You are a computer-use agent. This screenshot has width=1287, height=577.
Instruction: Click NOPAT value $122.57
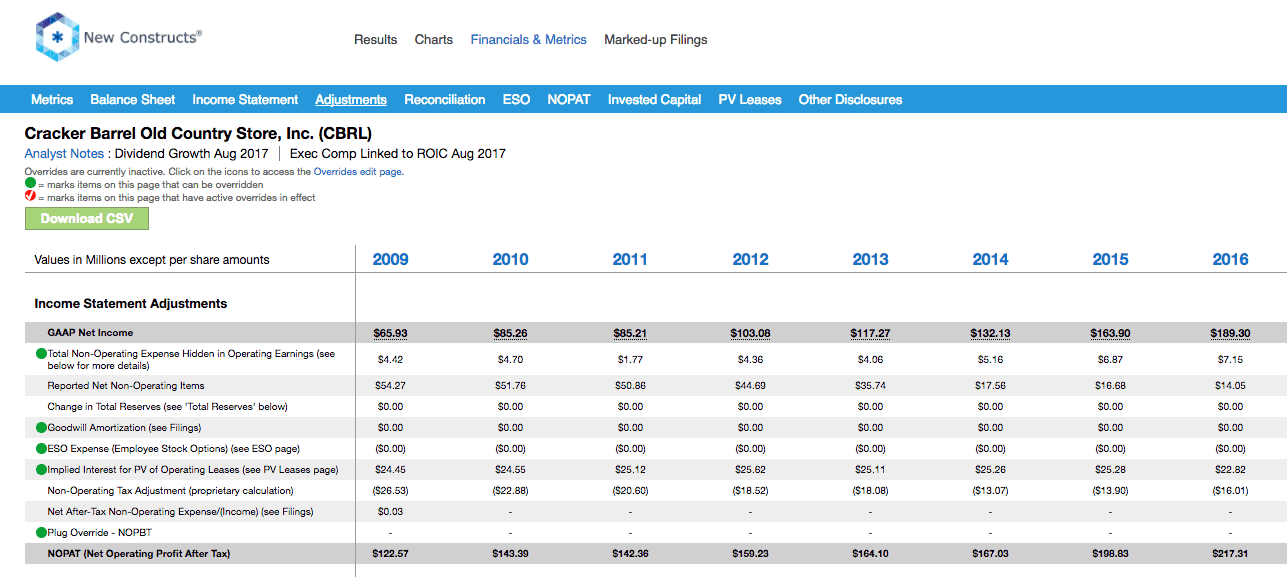pos(391,554)
